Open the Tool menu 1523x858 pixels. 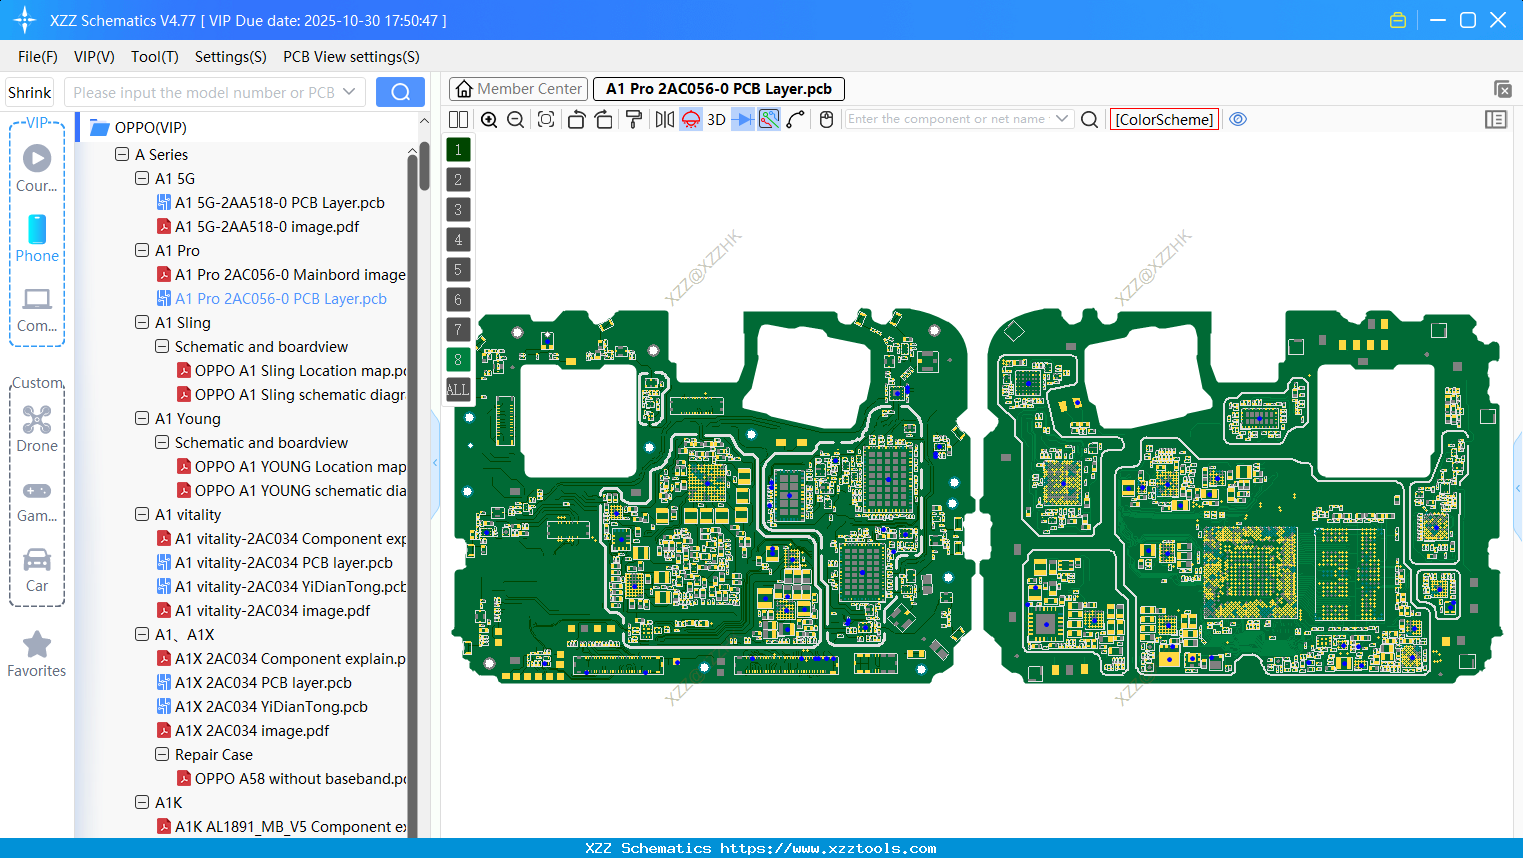click(154, 57)
